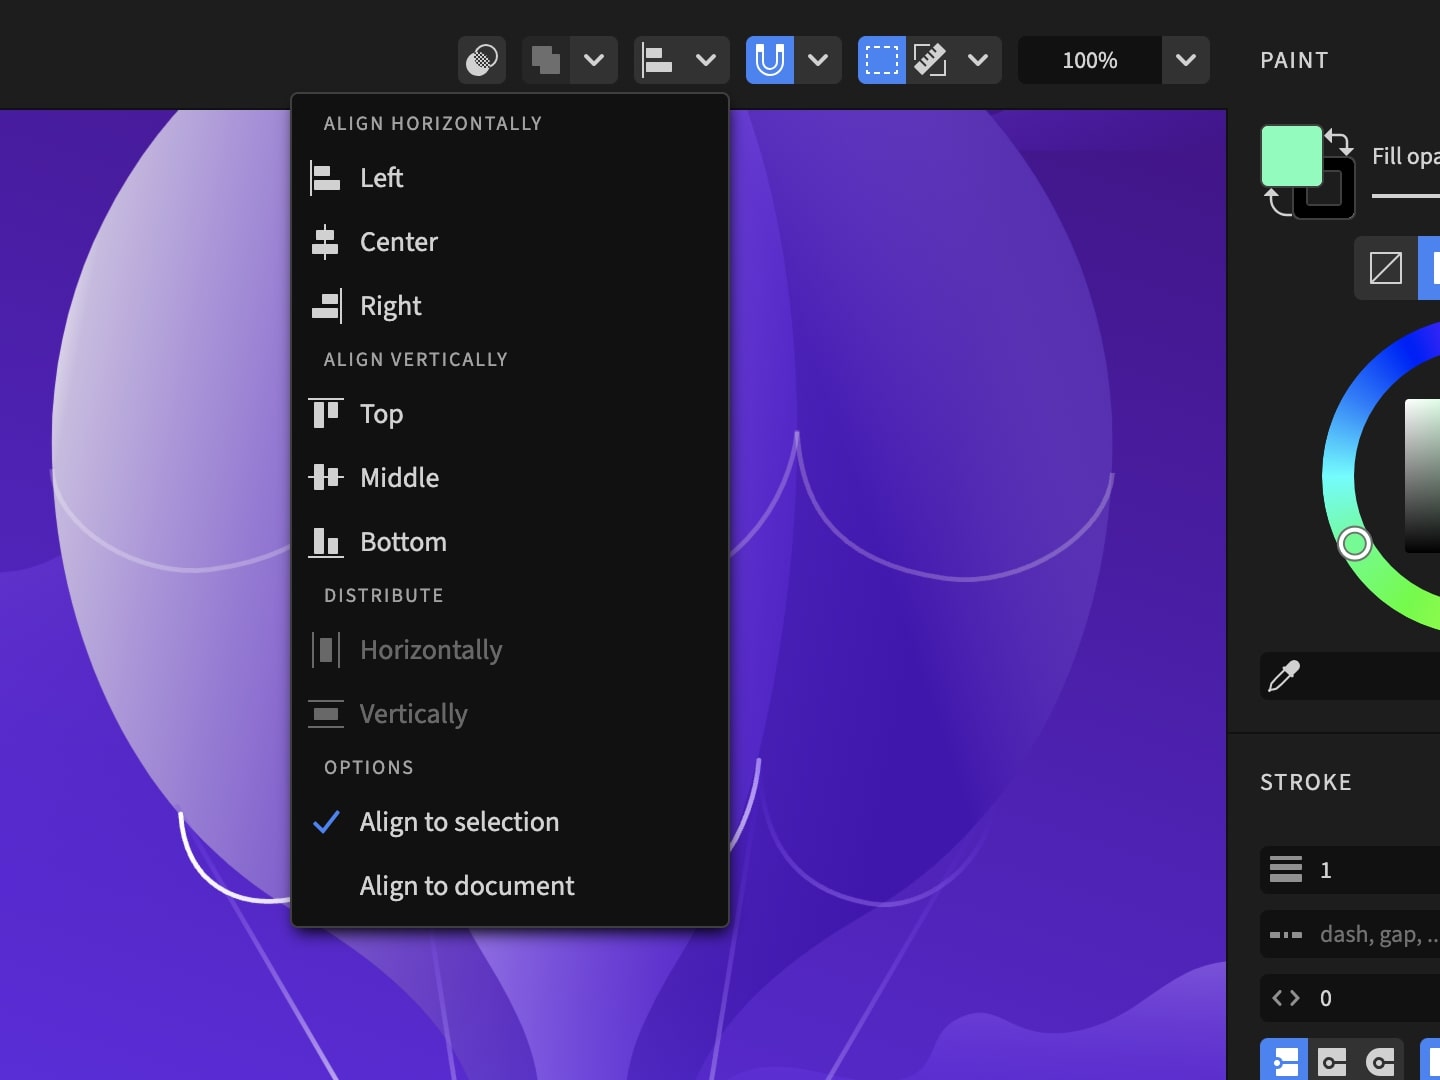The width and height of the screenshot is (1440, 1080).
Task: Click the align objects toolbar icon
Action: click(658, 60)
